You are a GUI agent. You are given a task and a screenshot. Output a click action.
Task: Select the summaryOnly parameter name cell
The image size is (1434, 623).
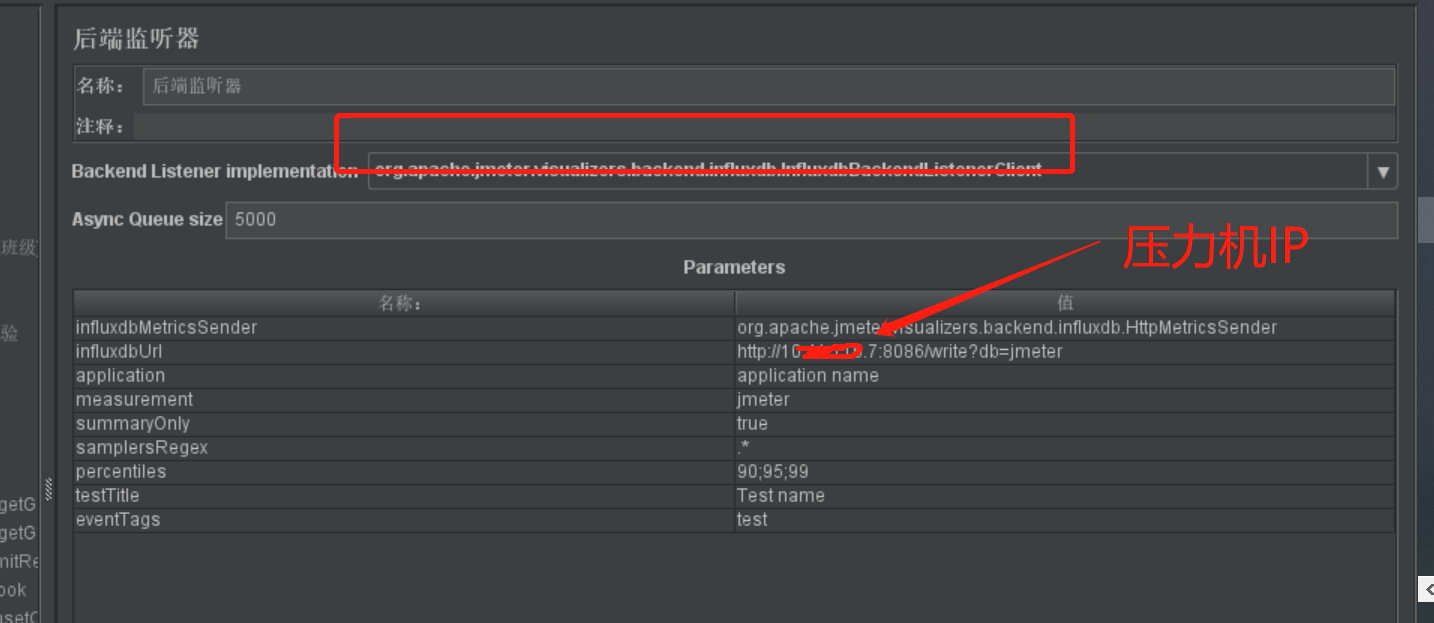[x=404, y=424]
